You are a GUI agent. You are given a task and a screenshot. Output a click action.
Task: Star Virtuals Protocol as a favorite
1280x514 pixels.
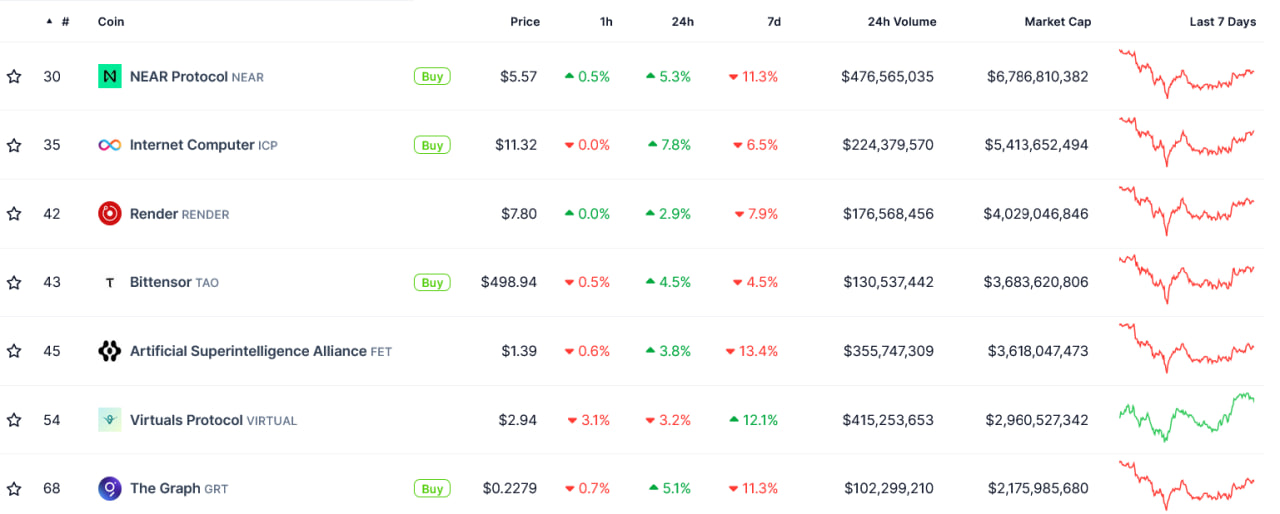tap(14, 420)
